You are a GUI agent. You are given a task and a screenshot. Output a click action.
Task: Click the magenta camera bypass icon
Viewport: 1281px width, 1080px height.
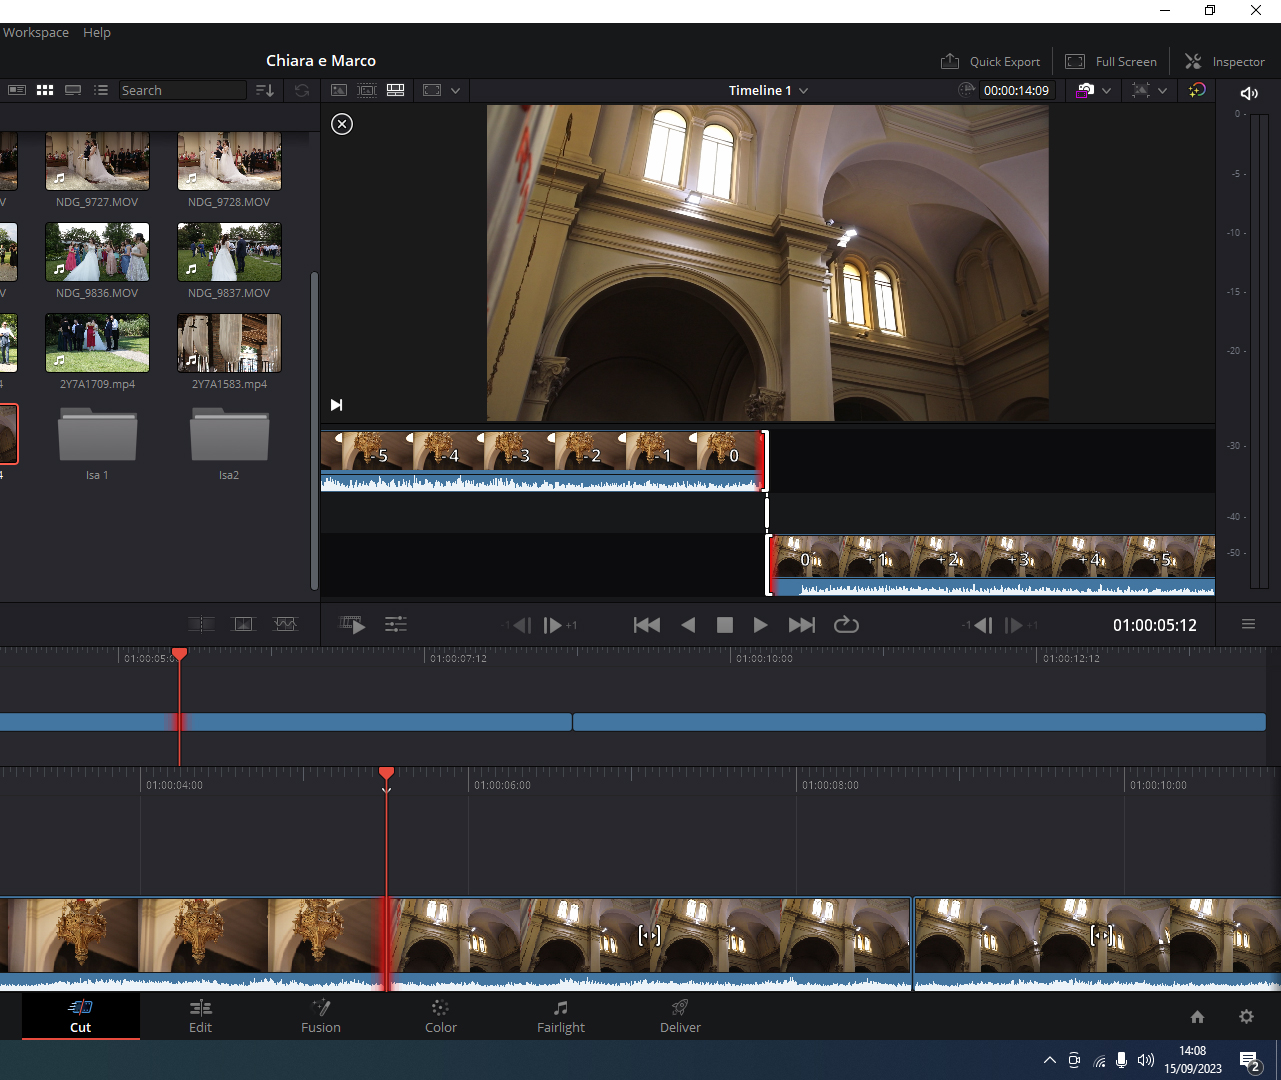pyautogui.click(x=1085, y=90)
